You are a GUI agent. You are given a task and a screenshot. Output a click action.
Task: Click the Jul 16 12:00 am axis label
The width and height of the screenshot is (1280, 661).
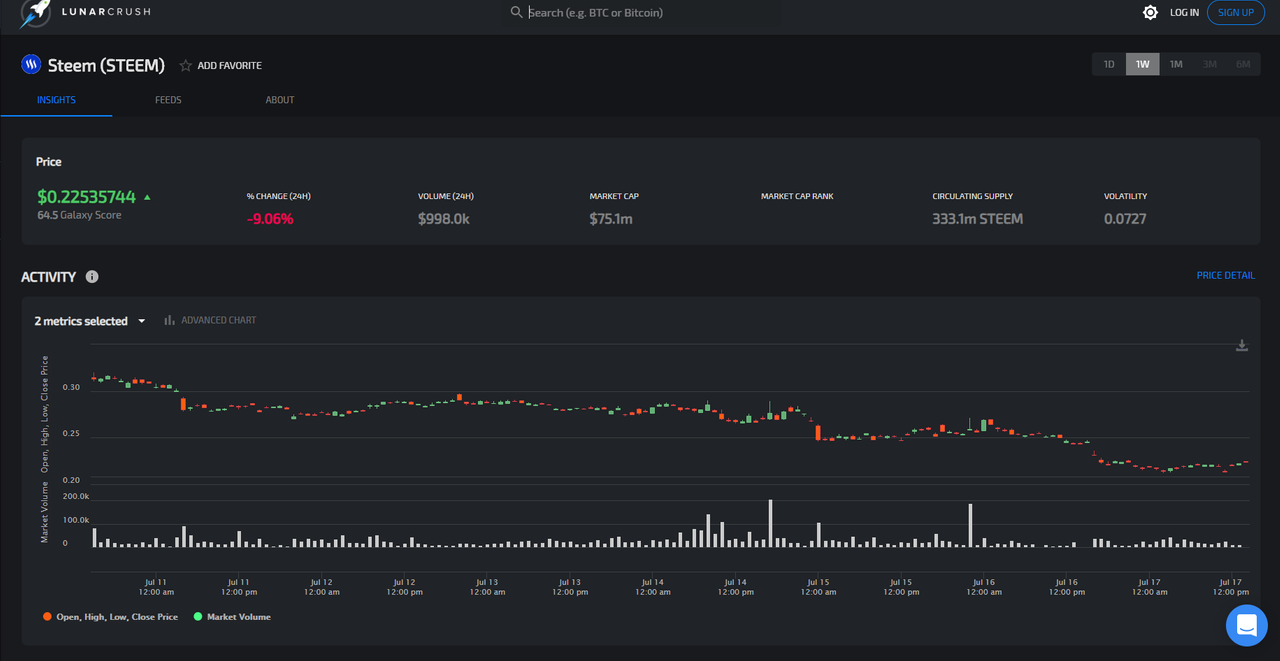[x=983, y=587]
